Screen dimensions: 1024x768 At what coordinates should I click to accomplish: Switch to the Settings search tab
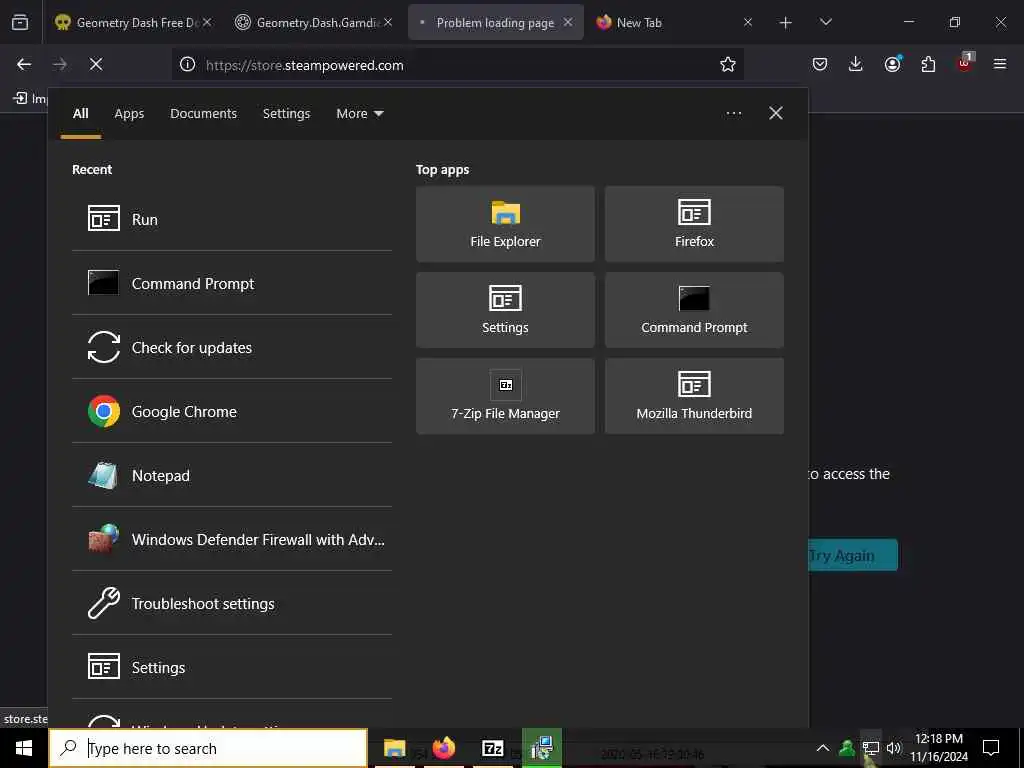[x=287, y=114]
